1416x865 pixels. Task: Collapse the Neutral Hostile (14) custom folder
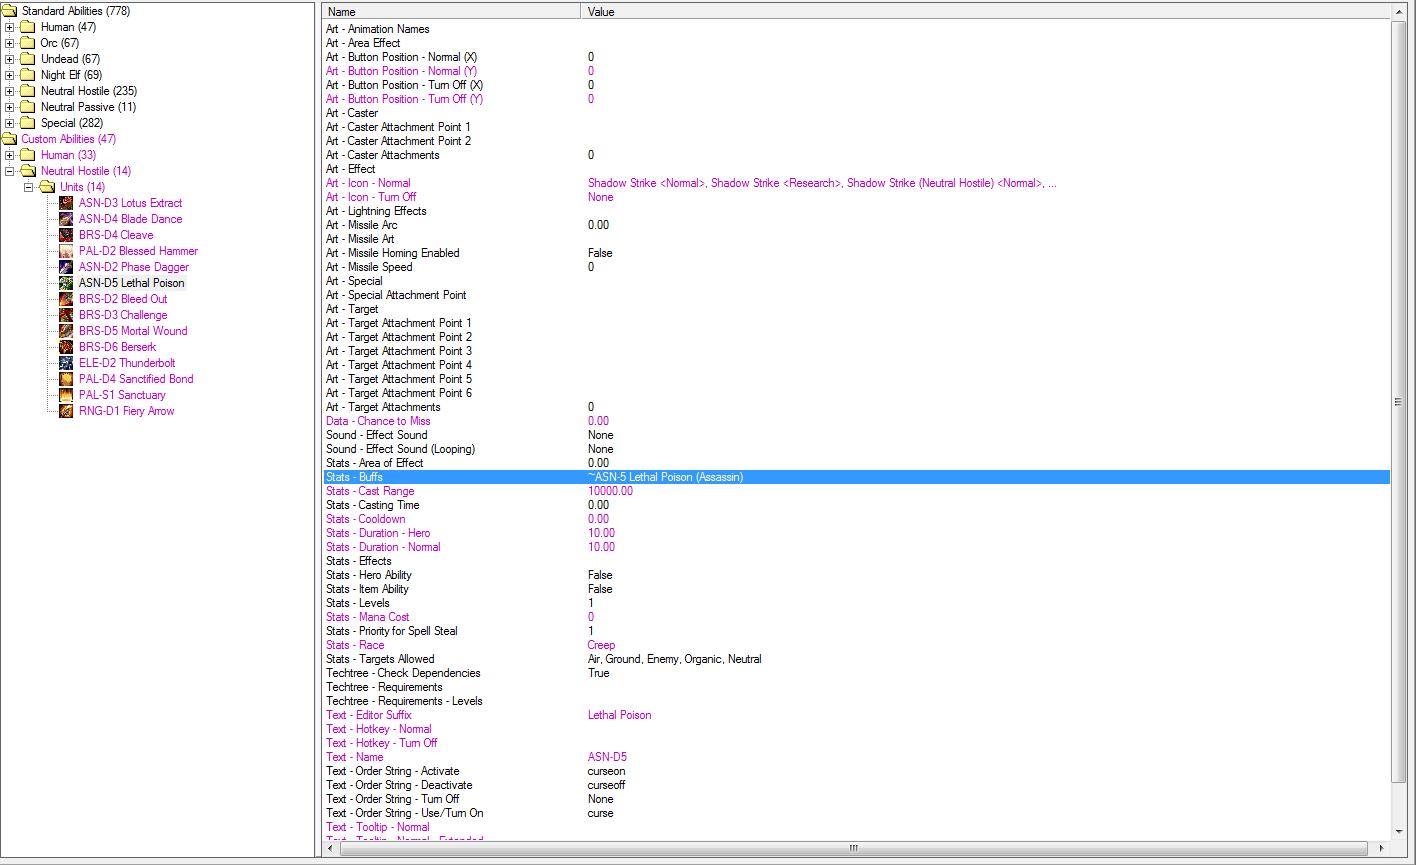coord(10,171)
